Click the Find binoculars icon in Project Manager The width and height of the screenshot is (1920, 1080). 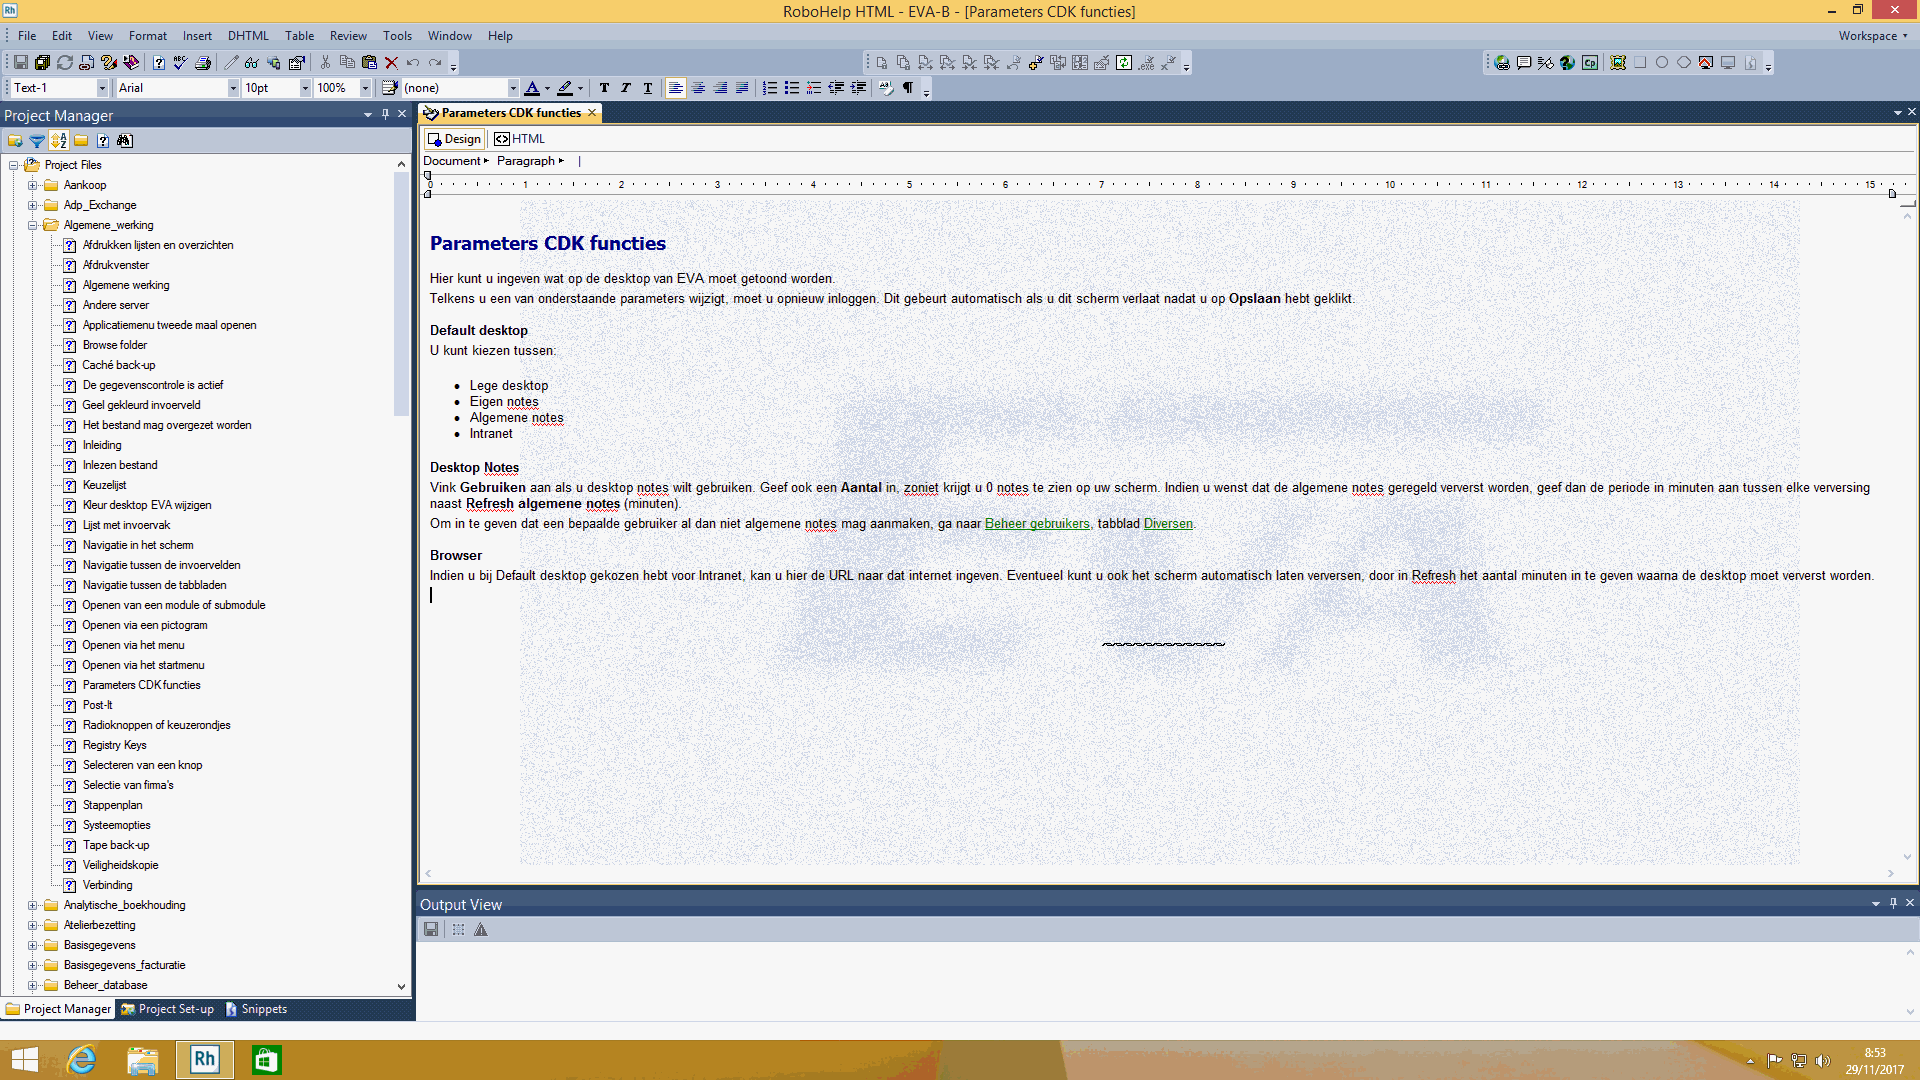pyautogui.click(x=125, y=141)
